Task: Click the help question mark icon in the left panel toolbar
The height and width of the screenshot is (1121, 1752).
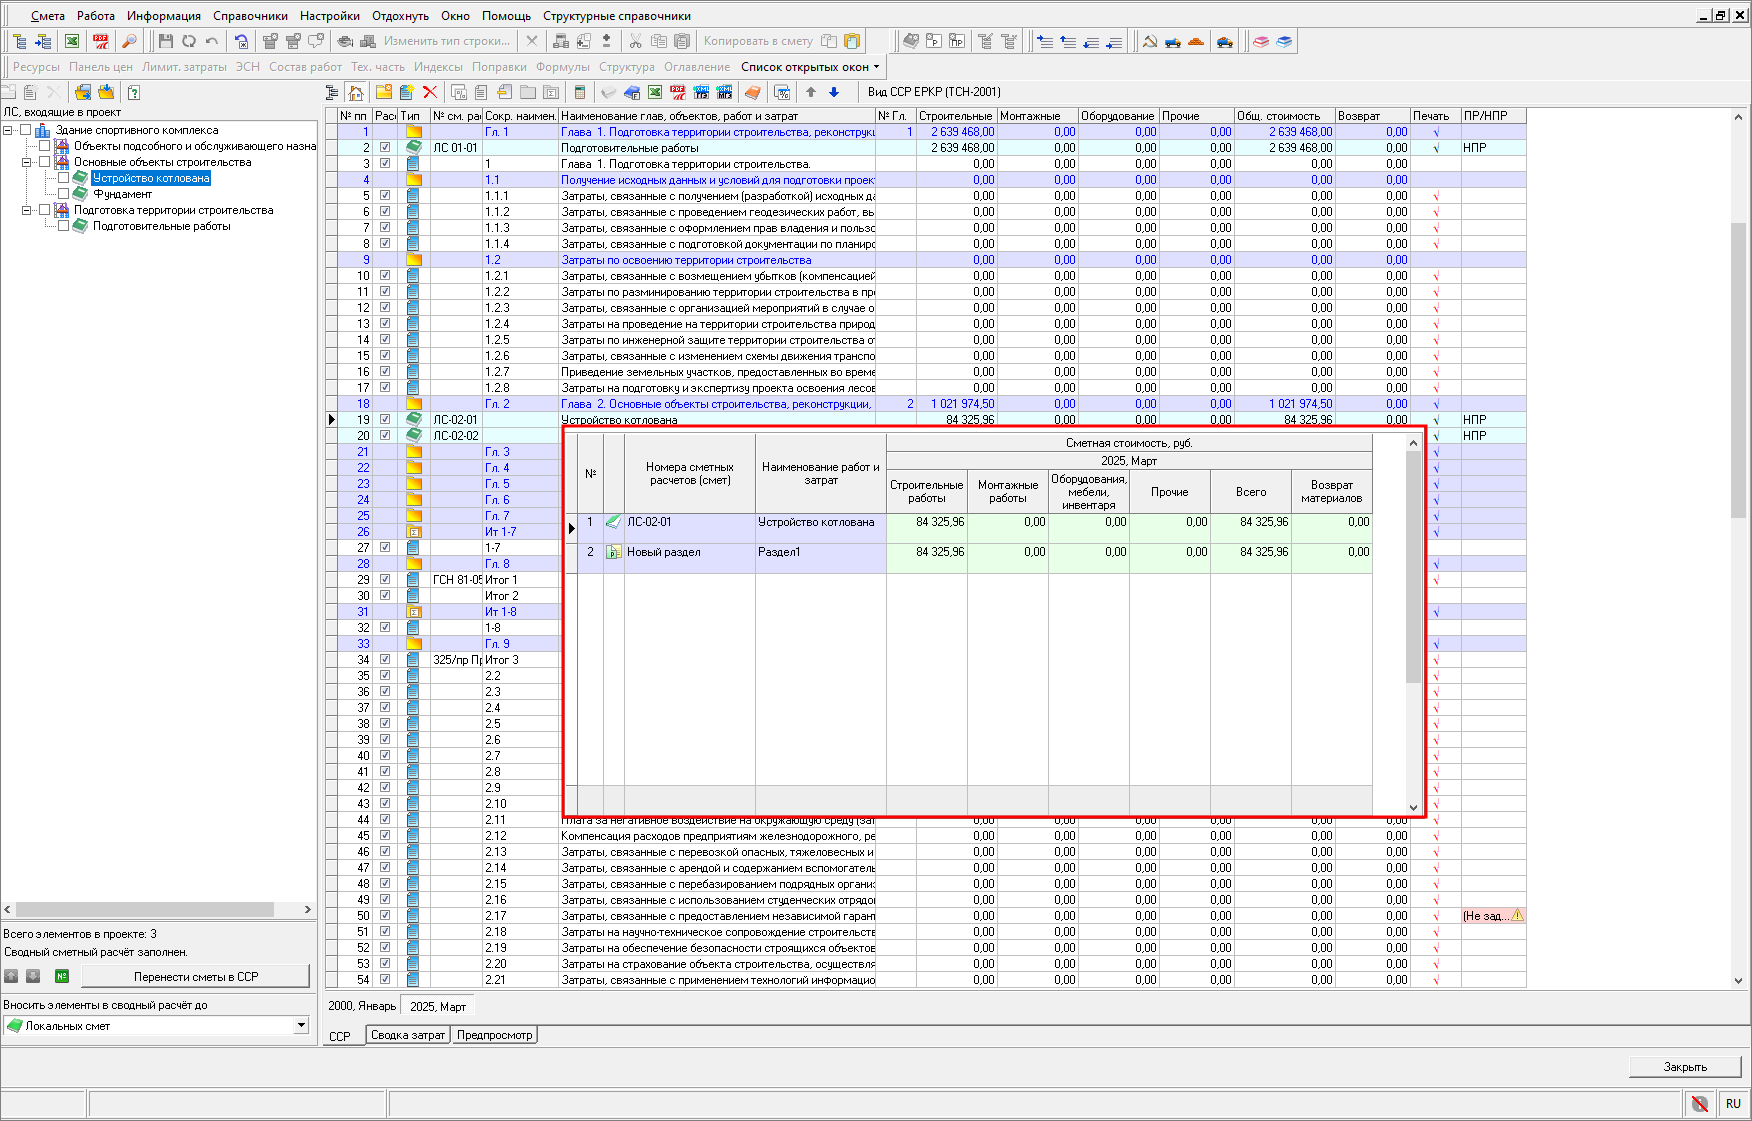Action: 133,92
